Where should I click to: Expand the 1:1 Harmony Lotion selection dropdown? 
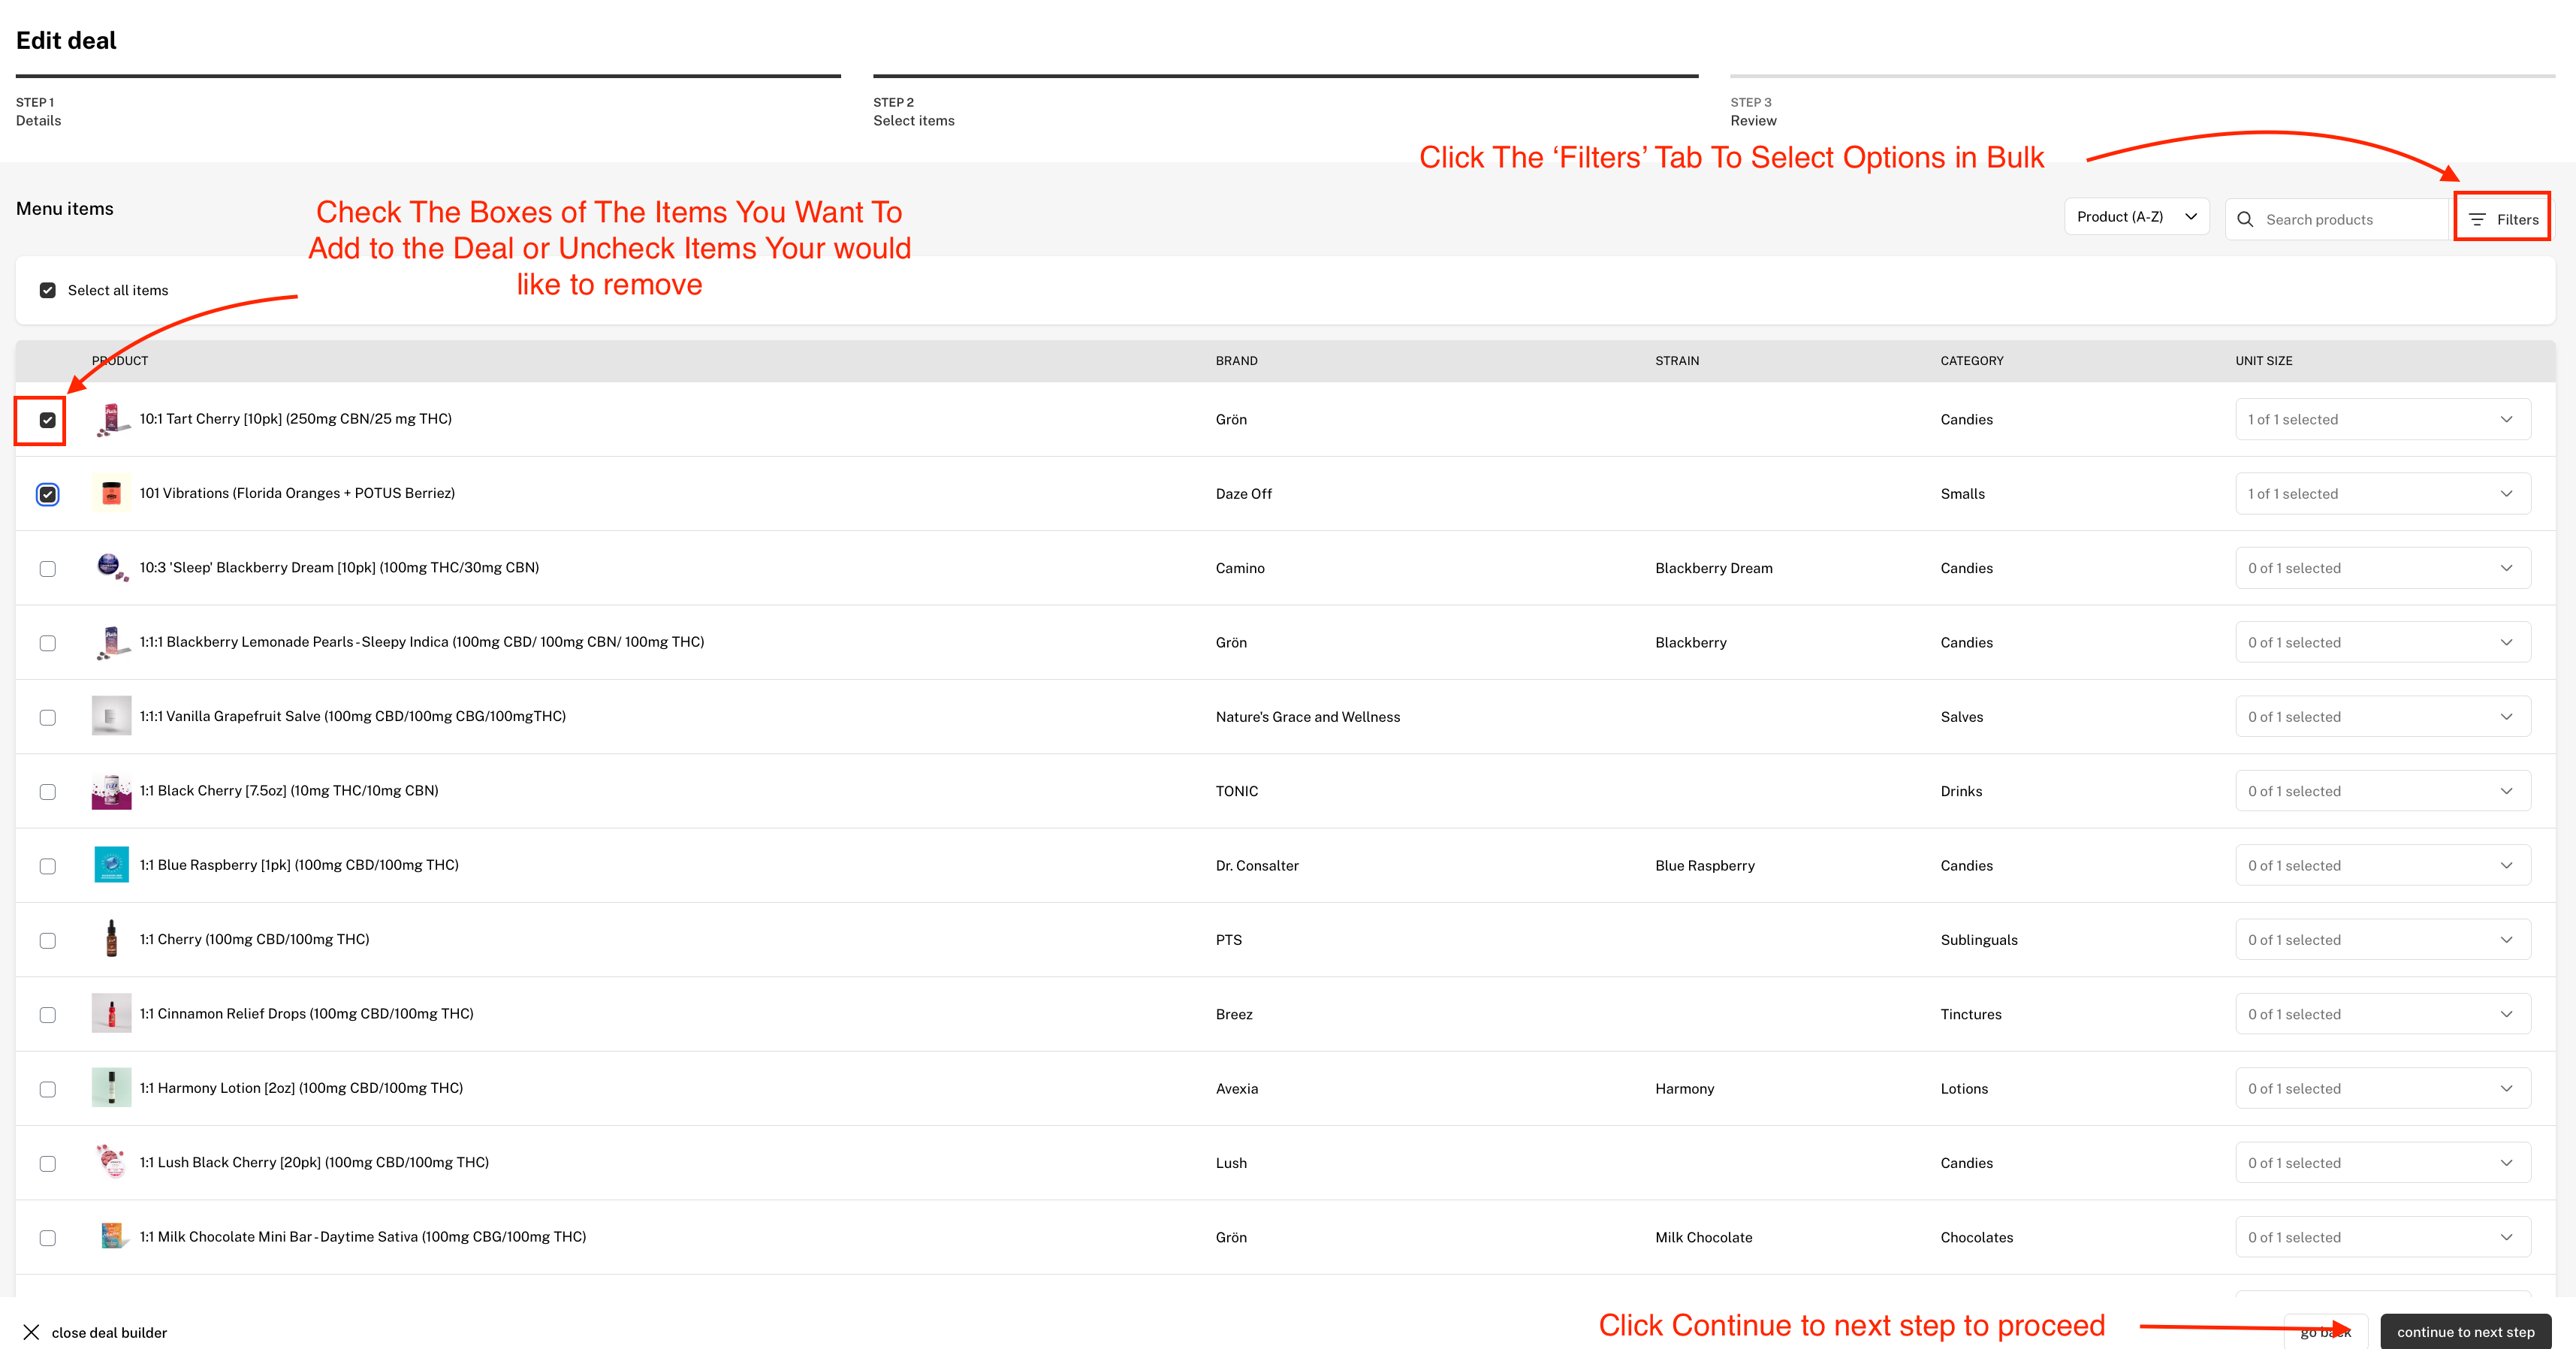click(x=2506, y=1088)
